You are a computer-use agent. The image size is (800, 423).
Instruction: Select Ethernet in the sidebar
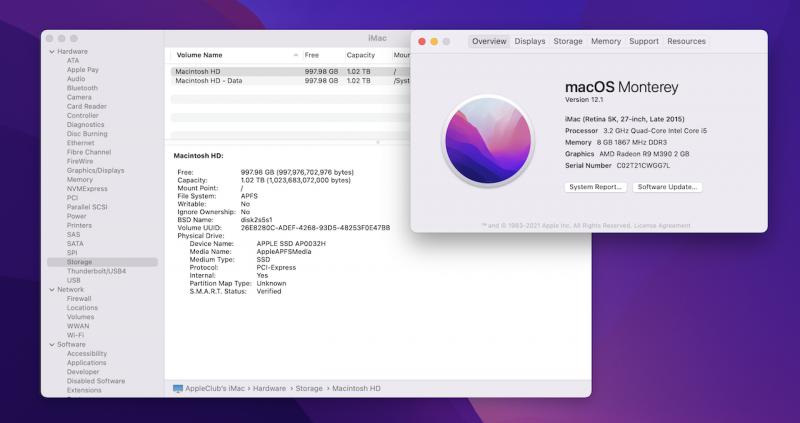point(80,143)
